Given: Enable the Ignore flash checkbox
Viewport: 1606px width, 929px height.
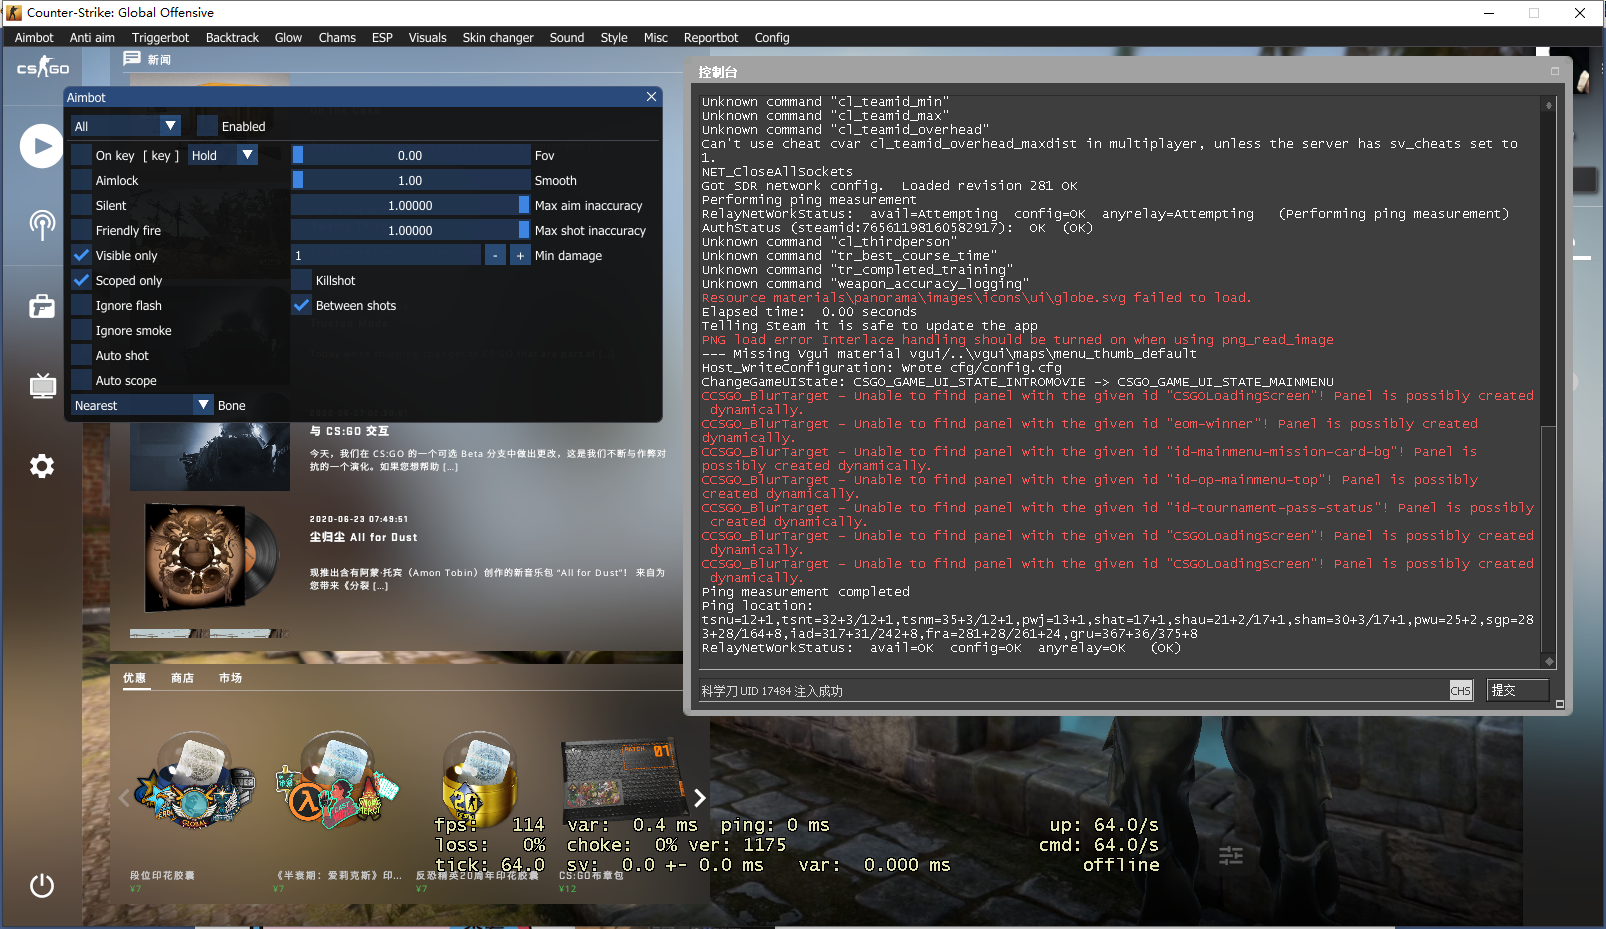Looking at the screenshot, I should pyautogui.click(x=82, y=305).
